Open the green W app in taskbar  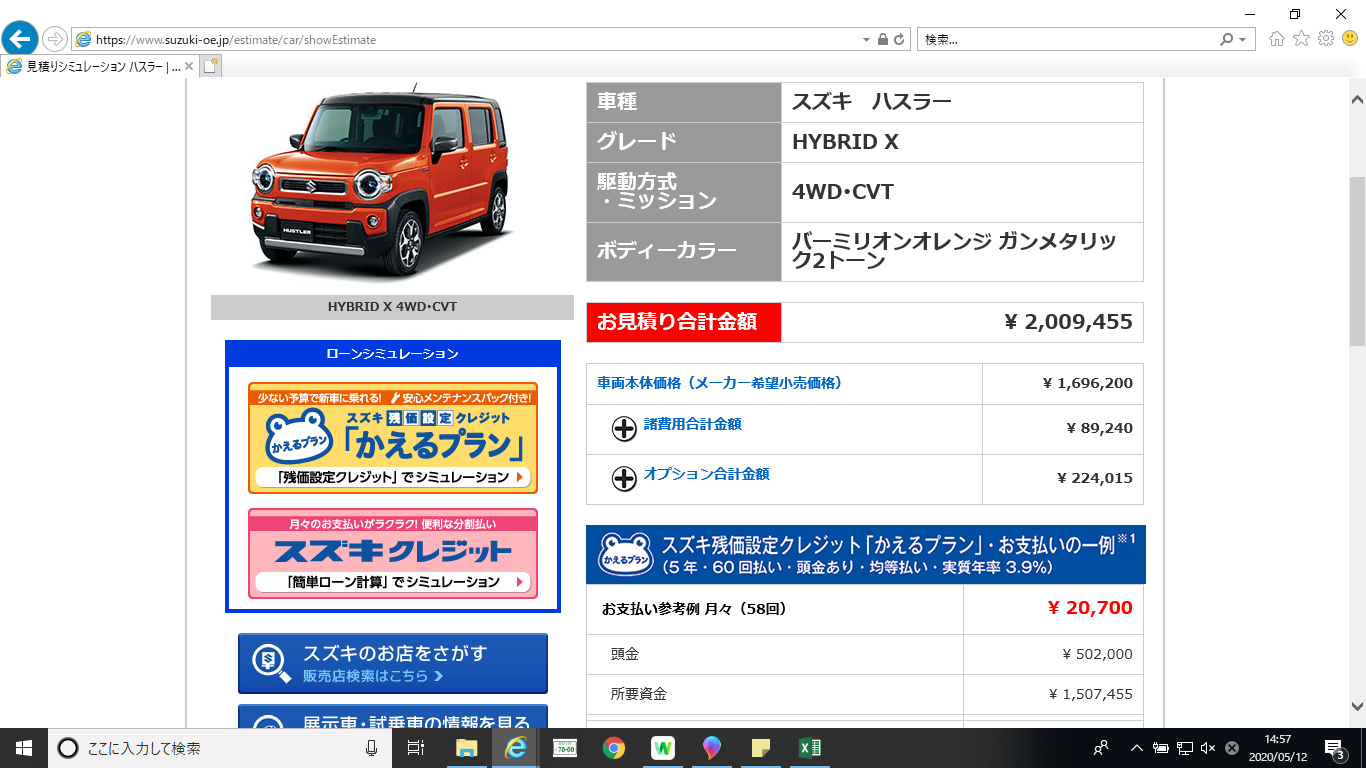point(663,747)
